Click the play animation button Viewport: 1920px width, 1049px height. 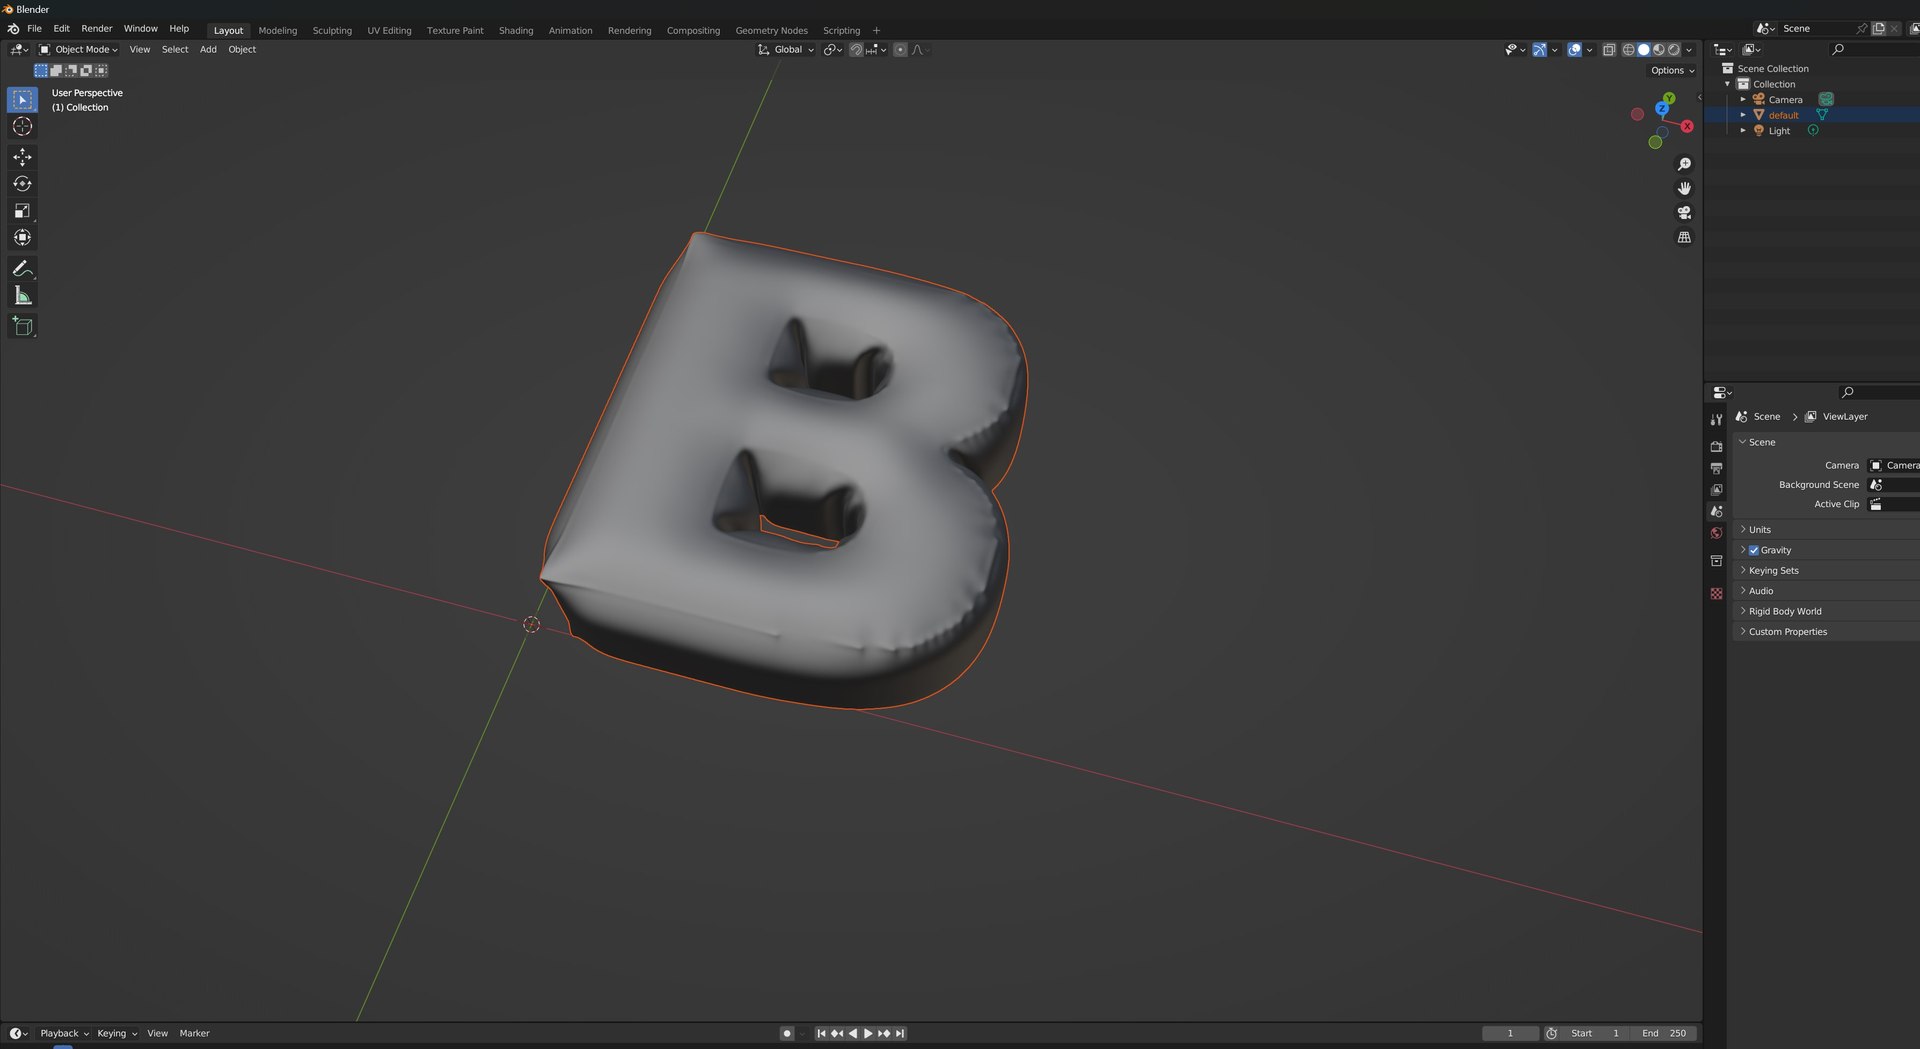[x=868, y=1034]
